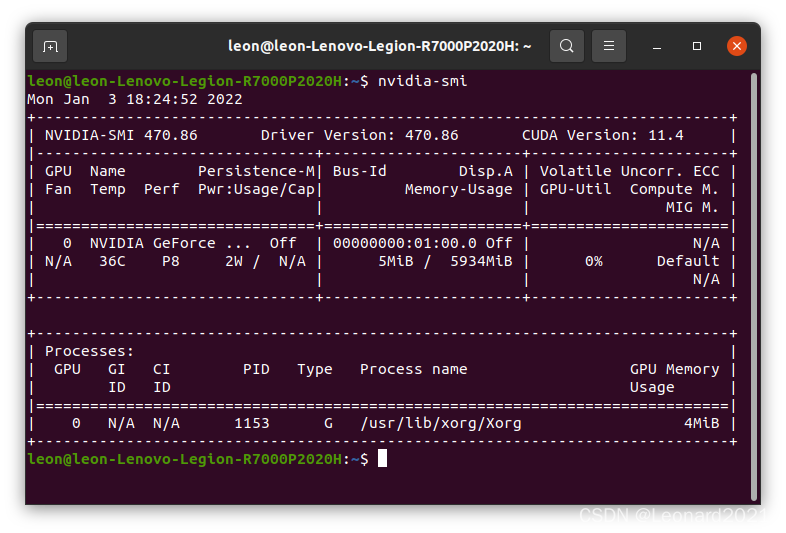Click the window title text
This screenshot has width=786, height=533.
tap(379, 46)
